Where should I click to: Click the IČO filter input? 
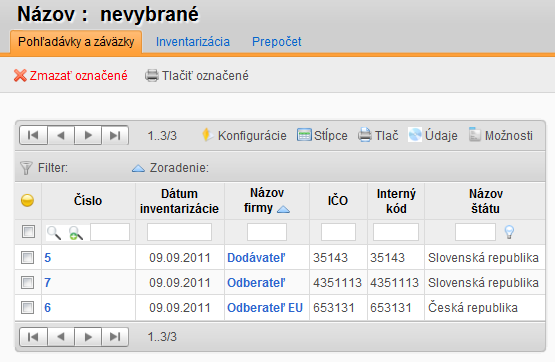(338, 232)
